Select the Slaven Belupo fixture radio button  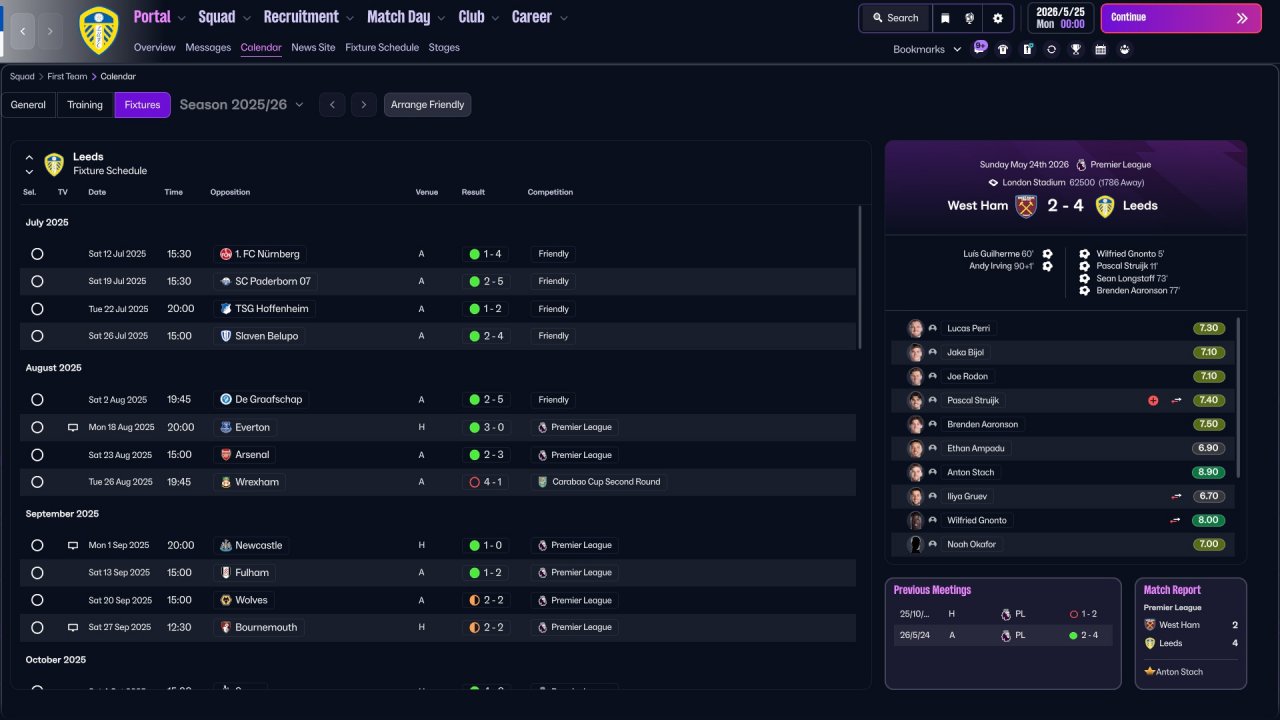(x=37, y=336)
